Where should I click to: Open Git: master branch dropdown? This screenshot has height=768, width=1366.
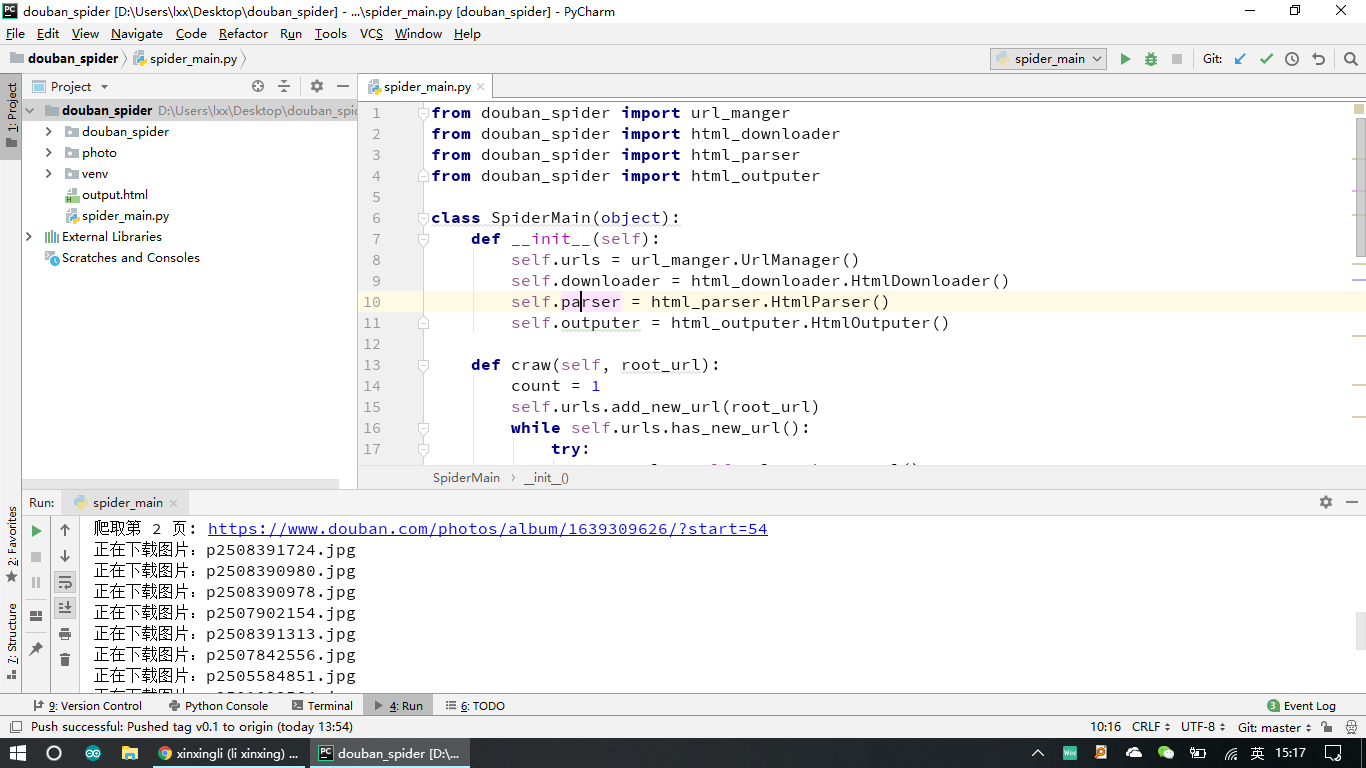(1274, 727)
